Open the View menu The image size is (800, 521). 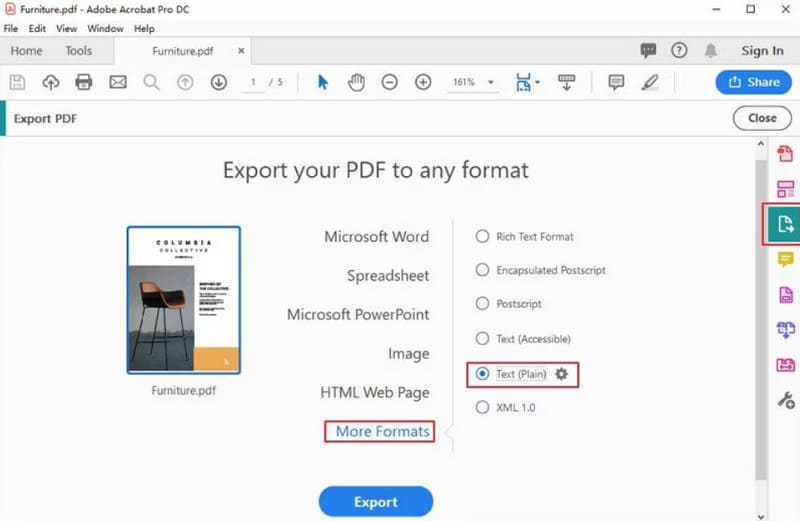click(x=66, y=29)
